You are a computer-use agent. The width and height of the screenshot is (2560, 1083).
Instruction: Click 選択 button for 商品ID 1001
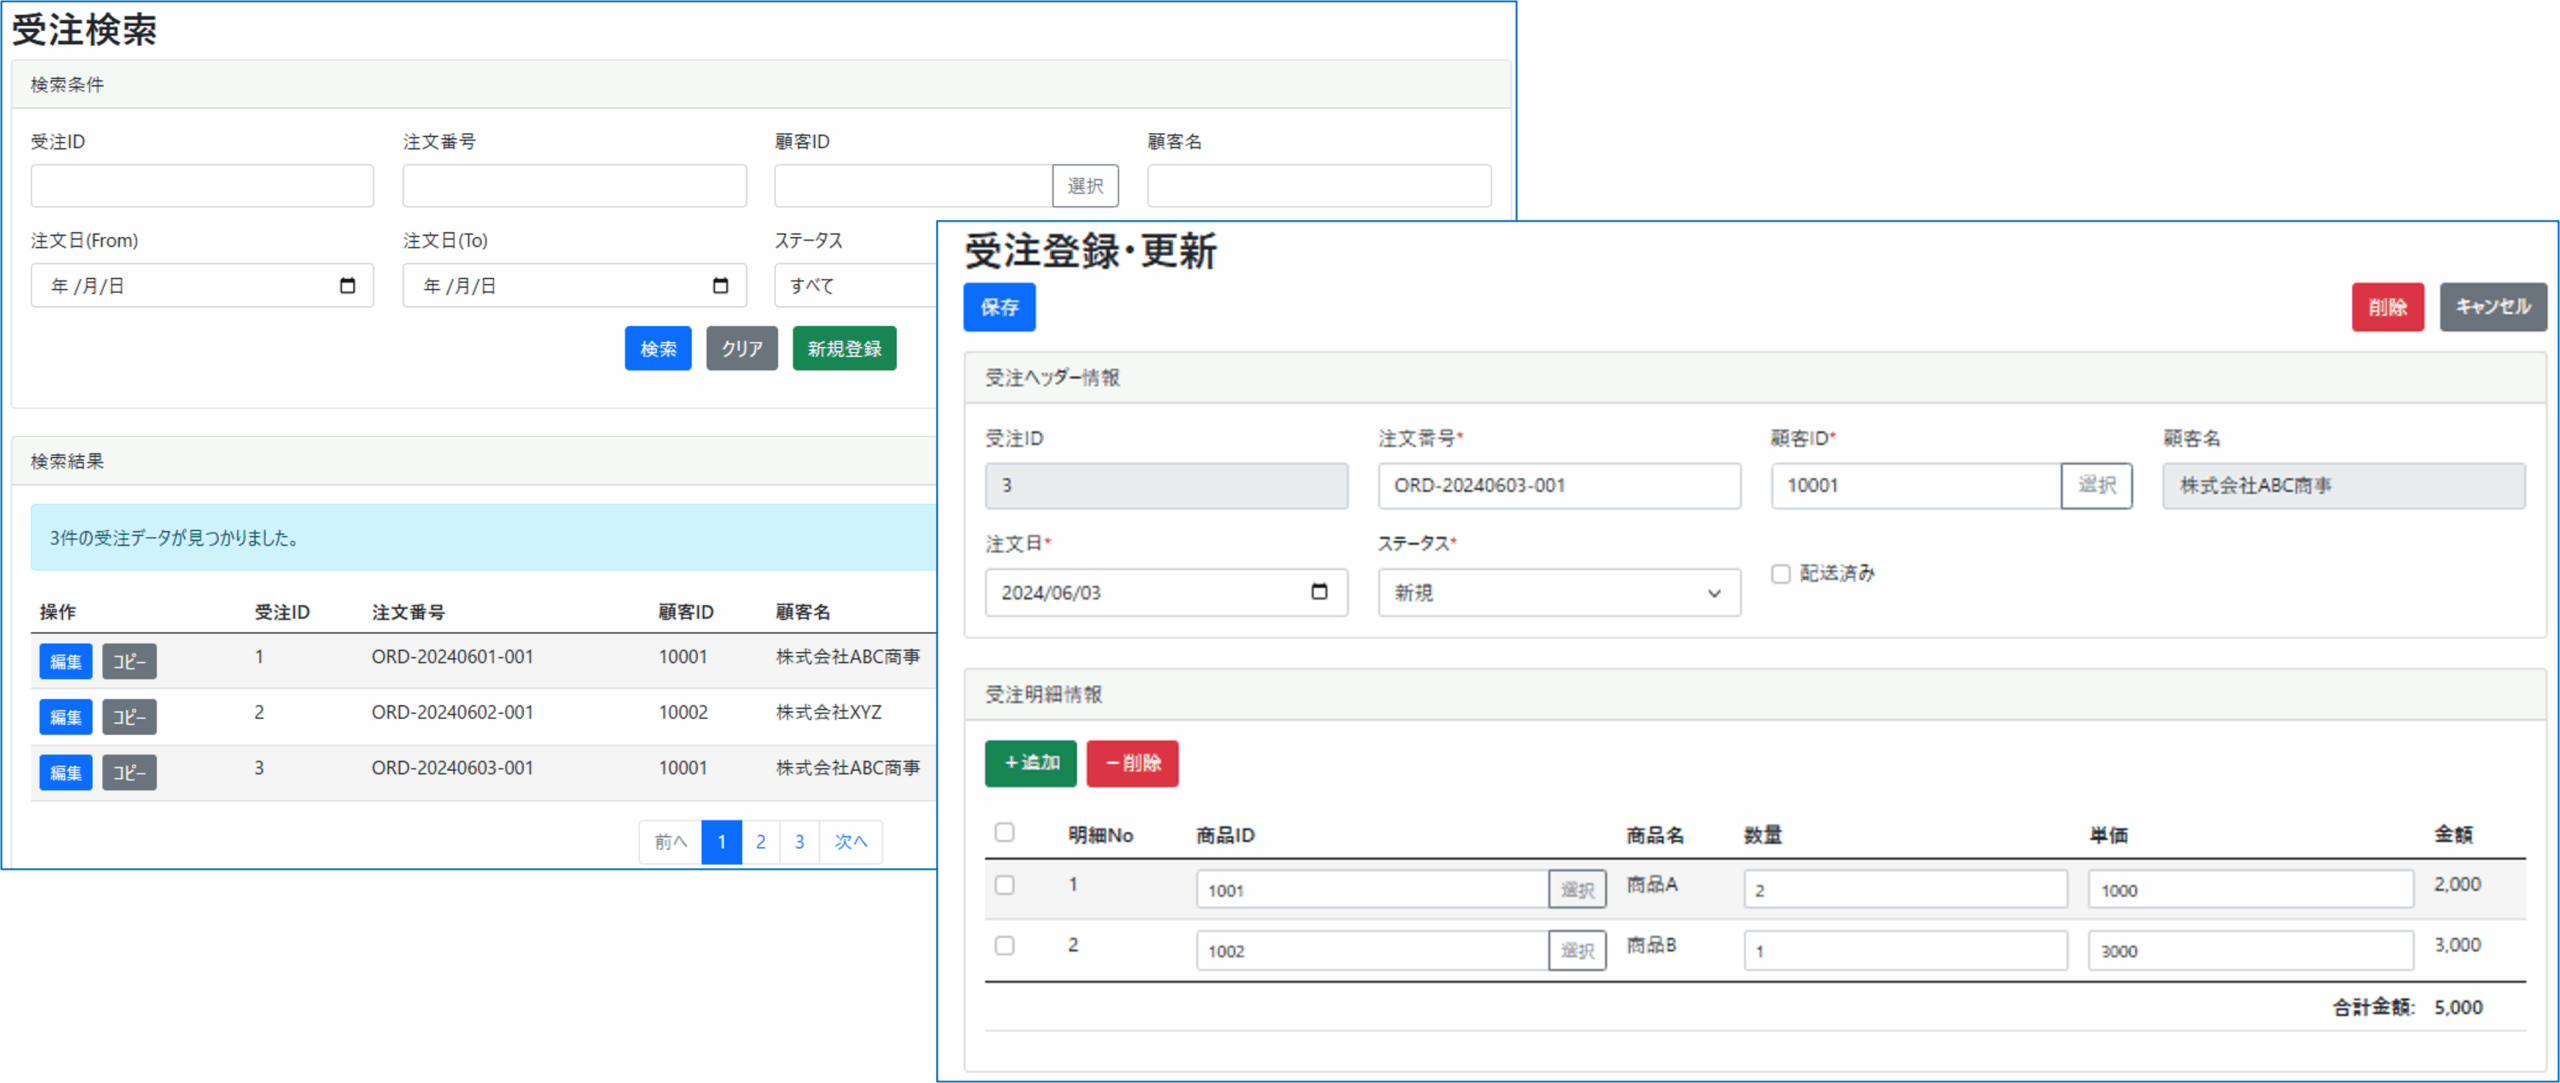click(1577, 889)
